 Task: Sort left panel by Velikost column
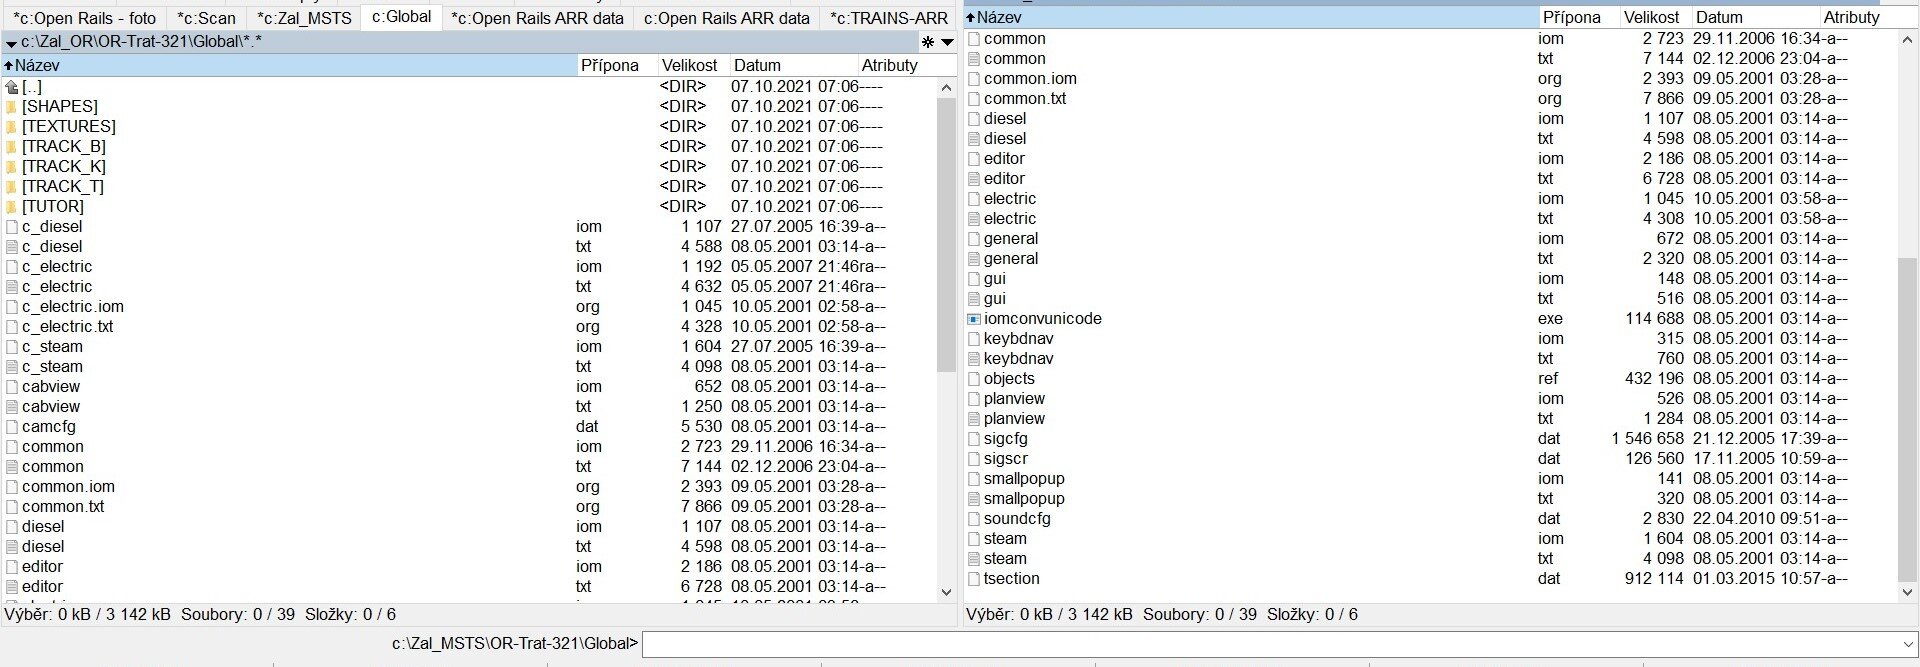click(689, 65)
